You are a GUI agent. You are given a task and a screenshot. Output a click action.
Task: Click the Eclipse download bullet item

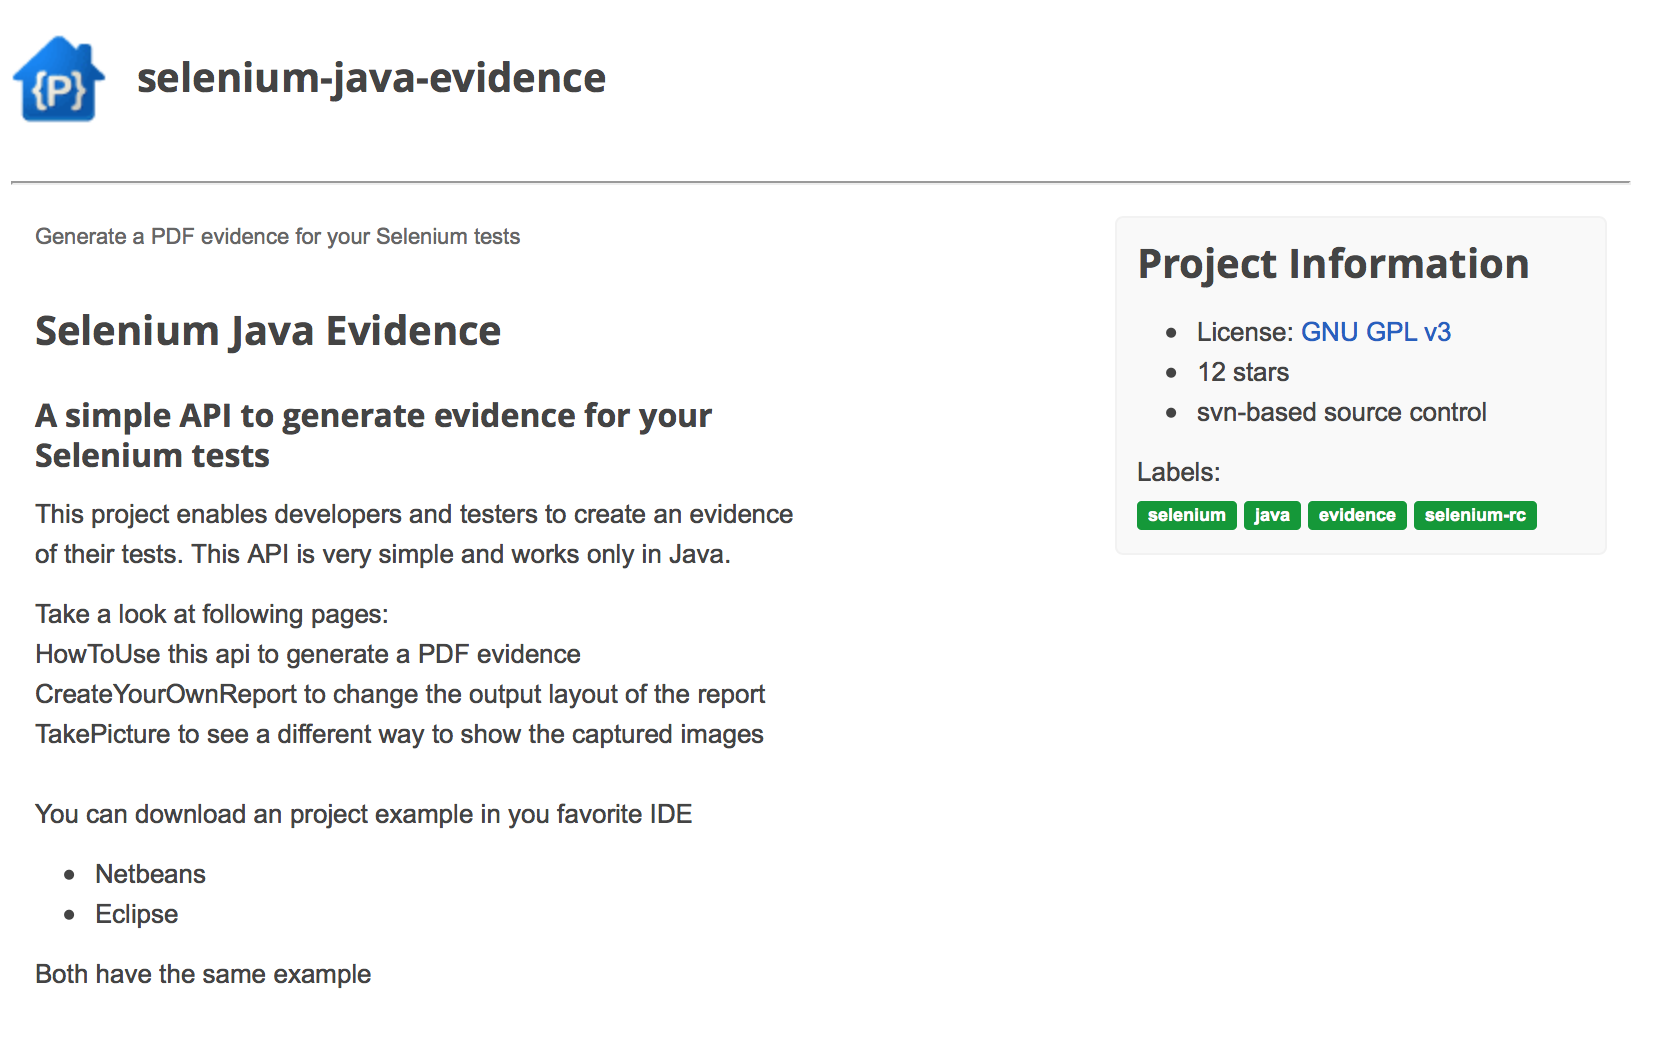point(136,913)
